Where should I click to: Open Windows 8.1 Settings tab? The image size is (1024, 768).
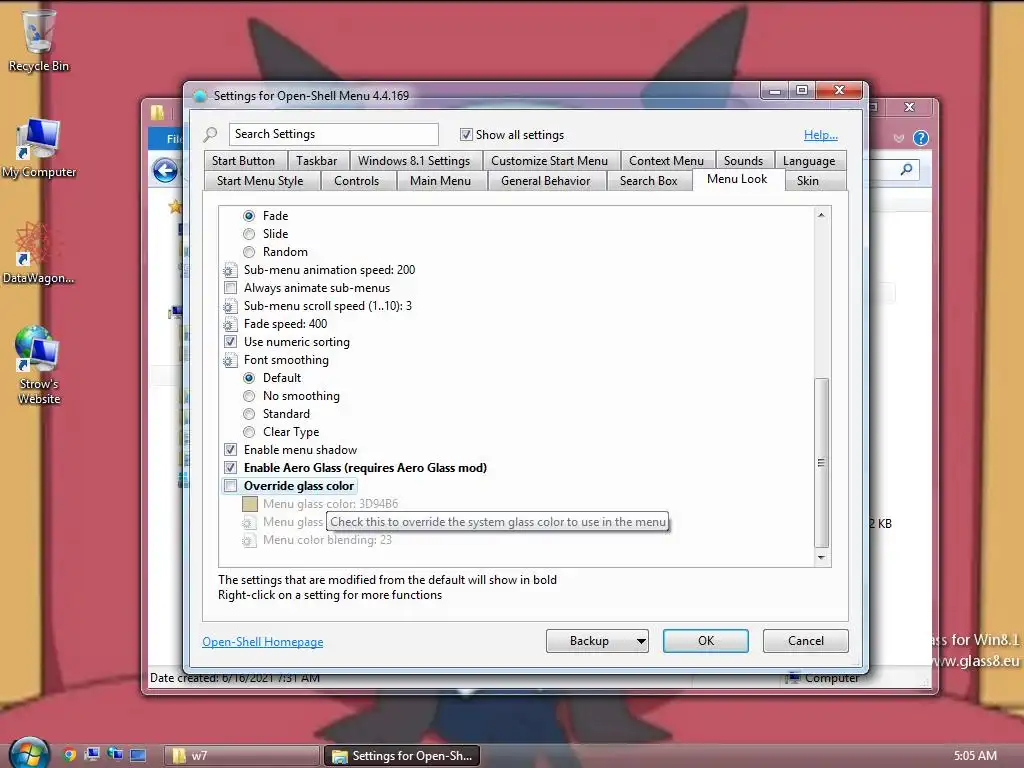pyautogui.click(x=414, y=161)
